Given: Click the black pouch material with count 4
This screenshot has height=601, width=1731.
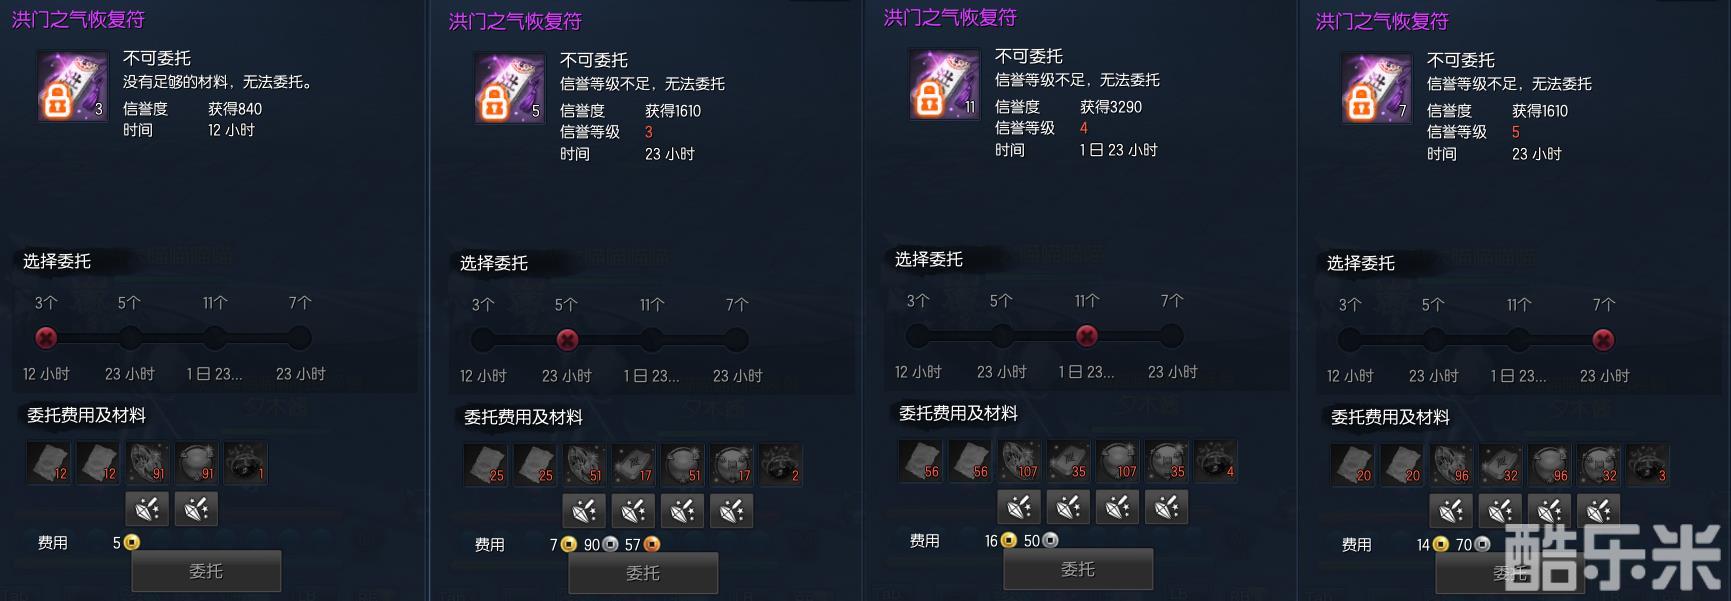Looking at the screenshot, I should pos(1216,460).
